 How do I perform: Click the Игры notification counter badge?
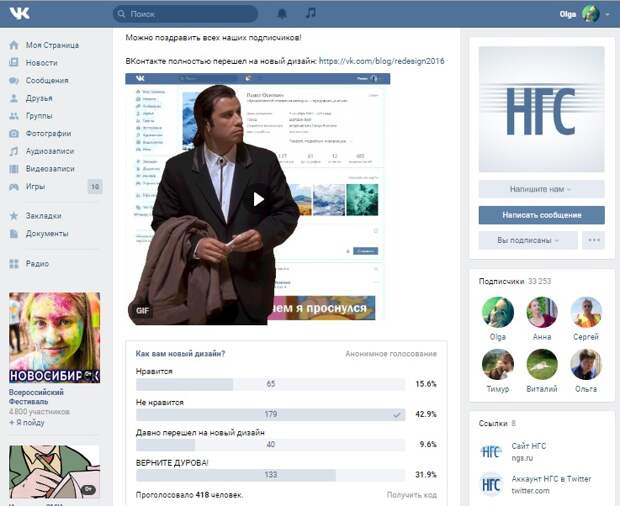(95, 187)
